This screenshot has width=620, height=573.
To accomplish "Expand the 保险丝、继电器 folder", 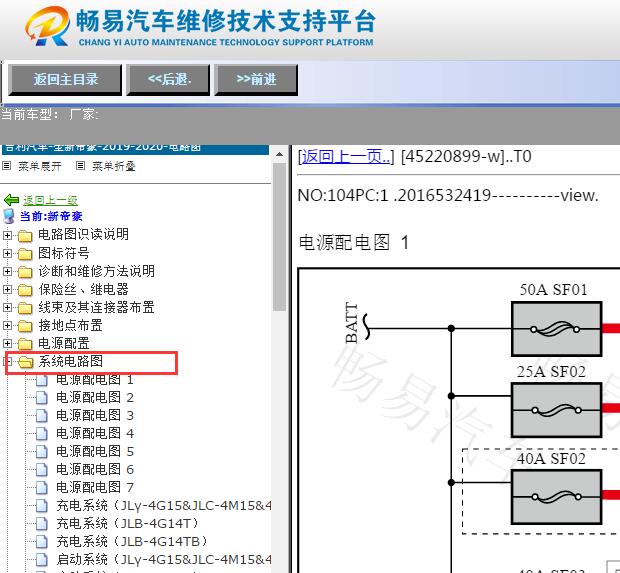I will click(7, 289).
